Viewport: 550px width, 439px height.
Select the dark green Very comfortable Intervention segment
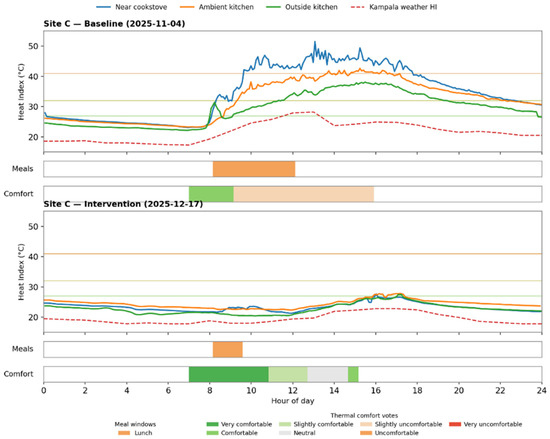(x=229, y=374)
